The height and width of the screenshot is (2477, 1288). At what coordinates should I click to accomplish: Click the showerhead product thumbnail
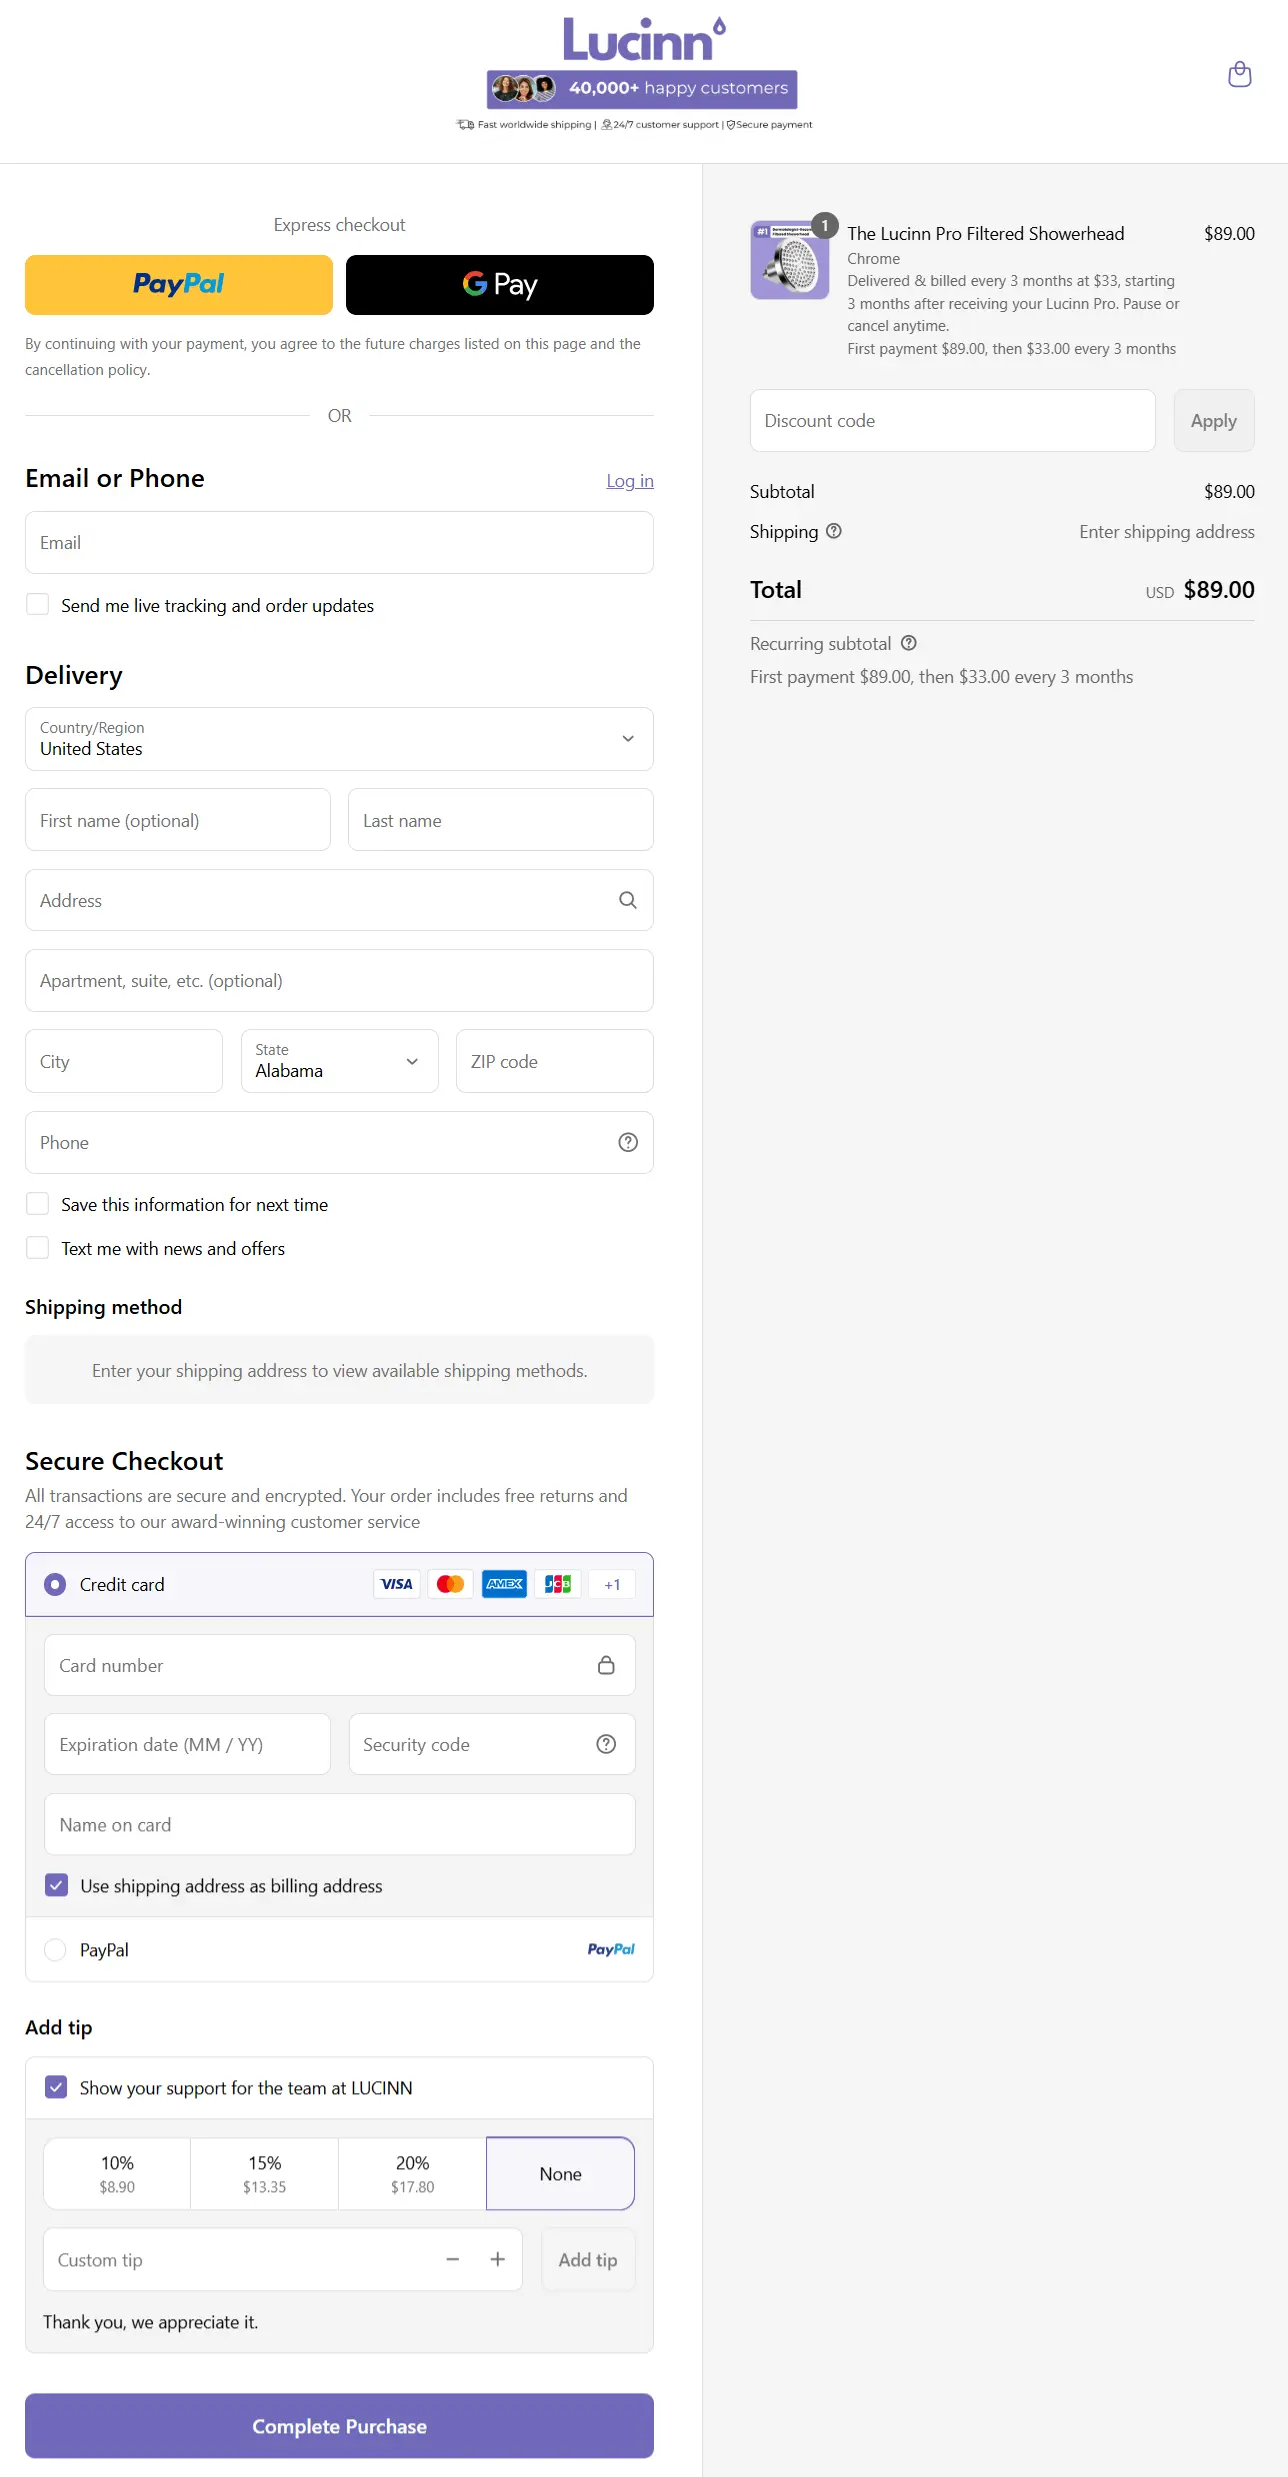790,260
